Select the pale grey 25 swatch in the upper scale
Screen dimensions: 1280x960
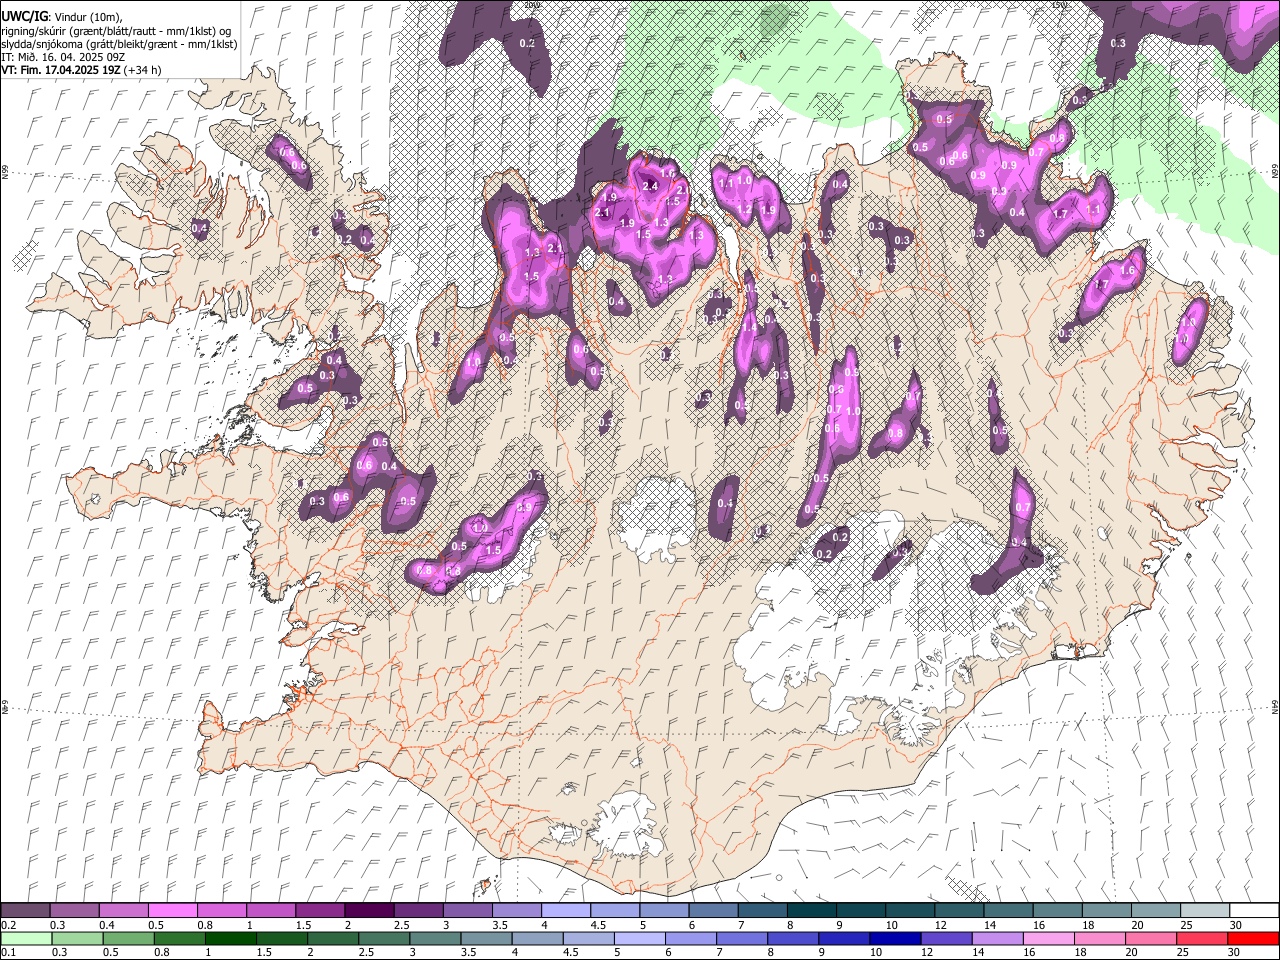click(1204, 911)
